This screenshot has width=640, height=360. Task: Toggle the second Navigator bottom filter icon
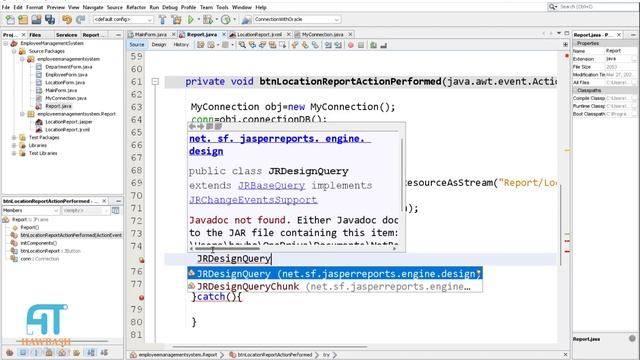(23, 353)
